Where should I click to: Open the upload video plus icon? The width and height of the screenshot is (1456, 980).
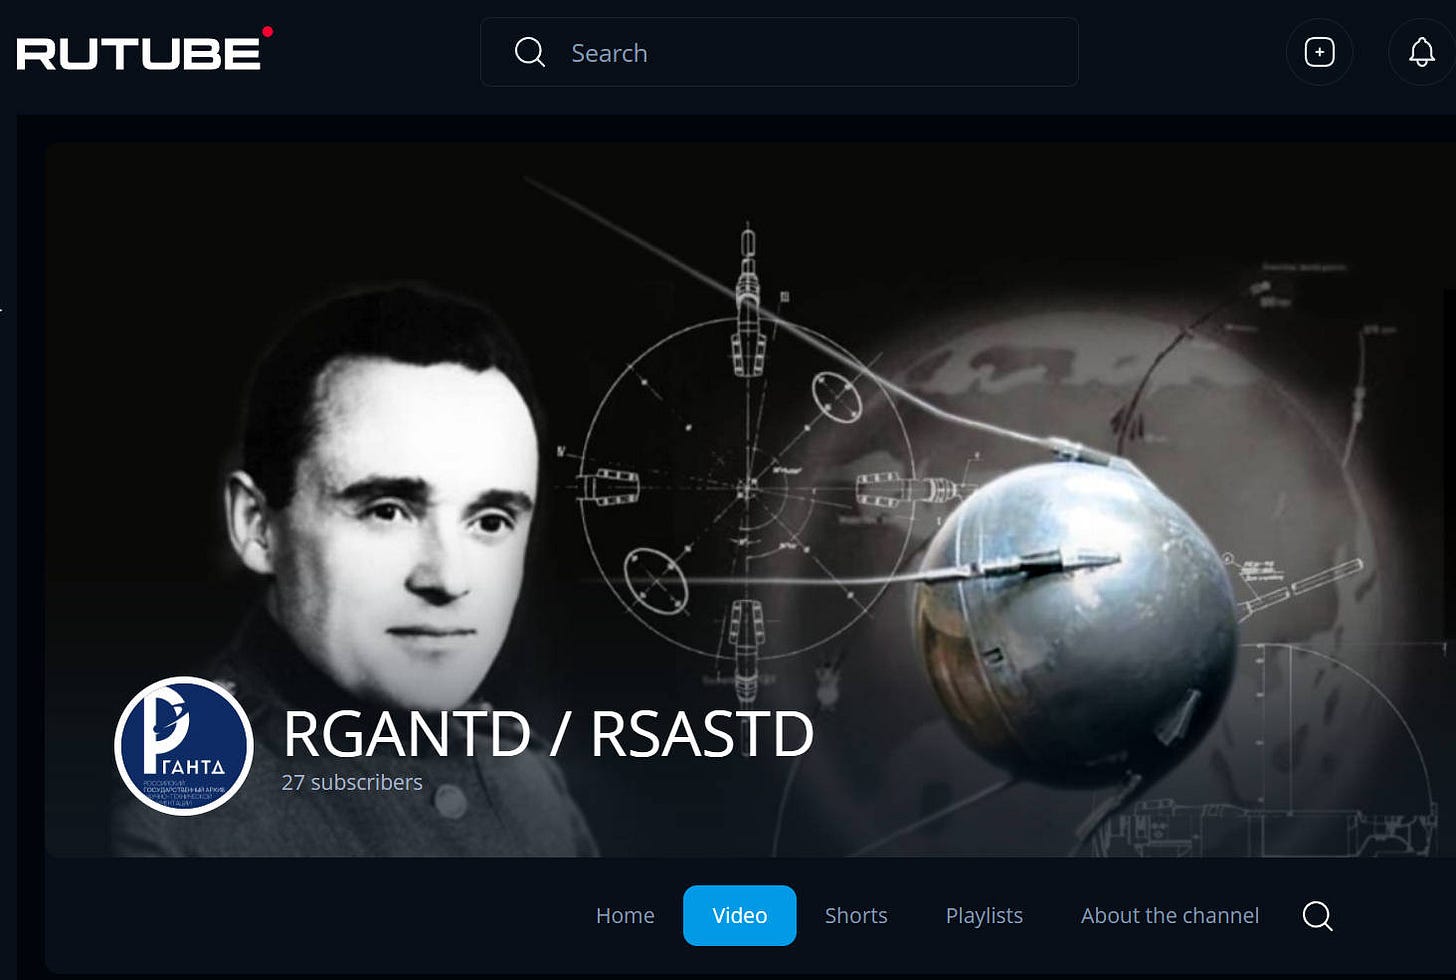[1319, 52]
